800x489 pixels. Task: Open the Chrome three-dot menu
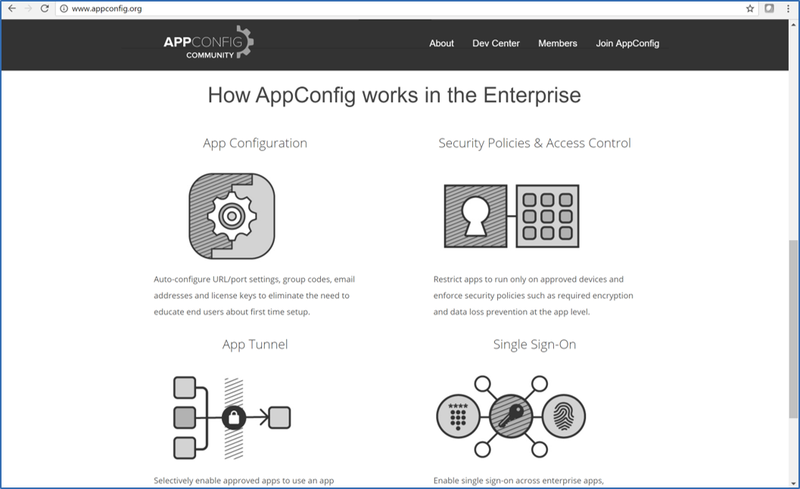point(788,8)
